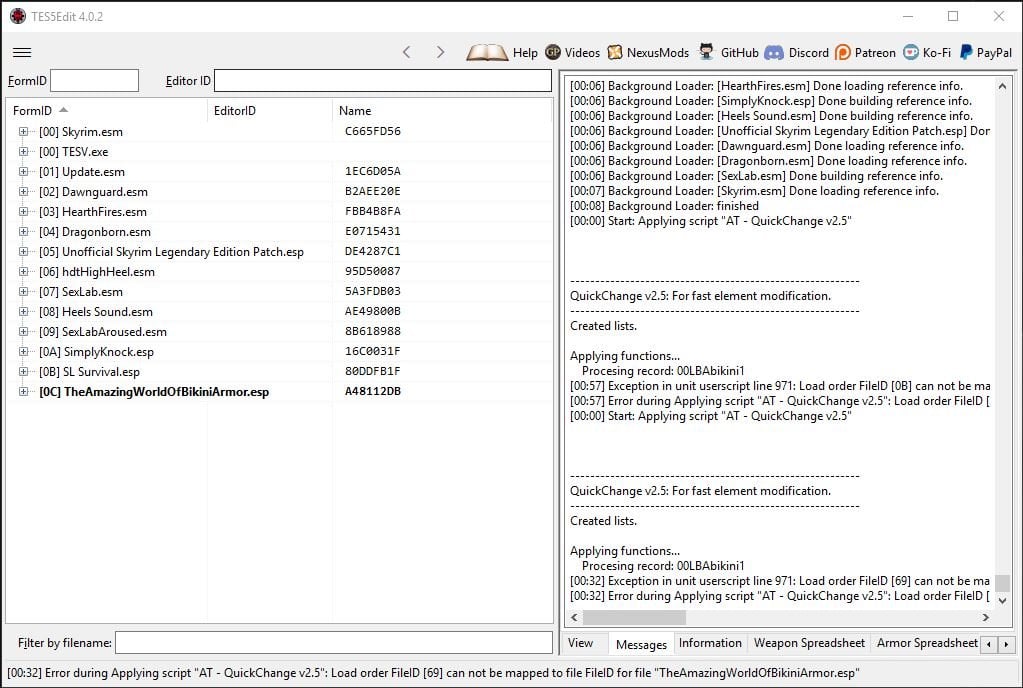Expand SexLab.esm tree node
1023x688 pixels.
pyautogui.click(x=23, y=292)
